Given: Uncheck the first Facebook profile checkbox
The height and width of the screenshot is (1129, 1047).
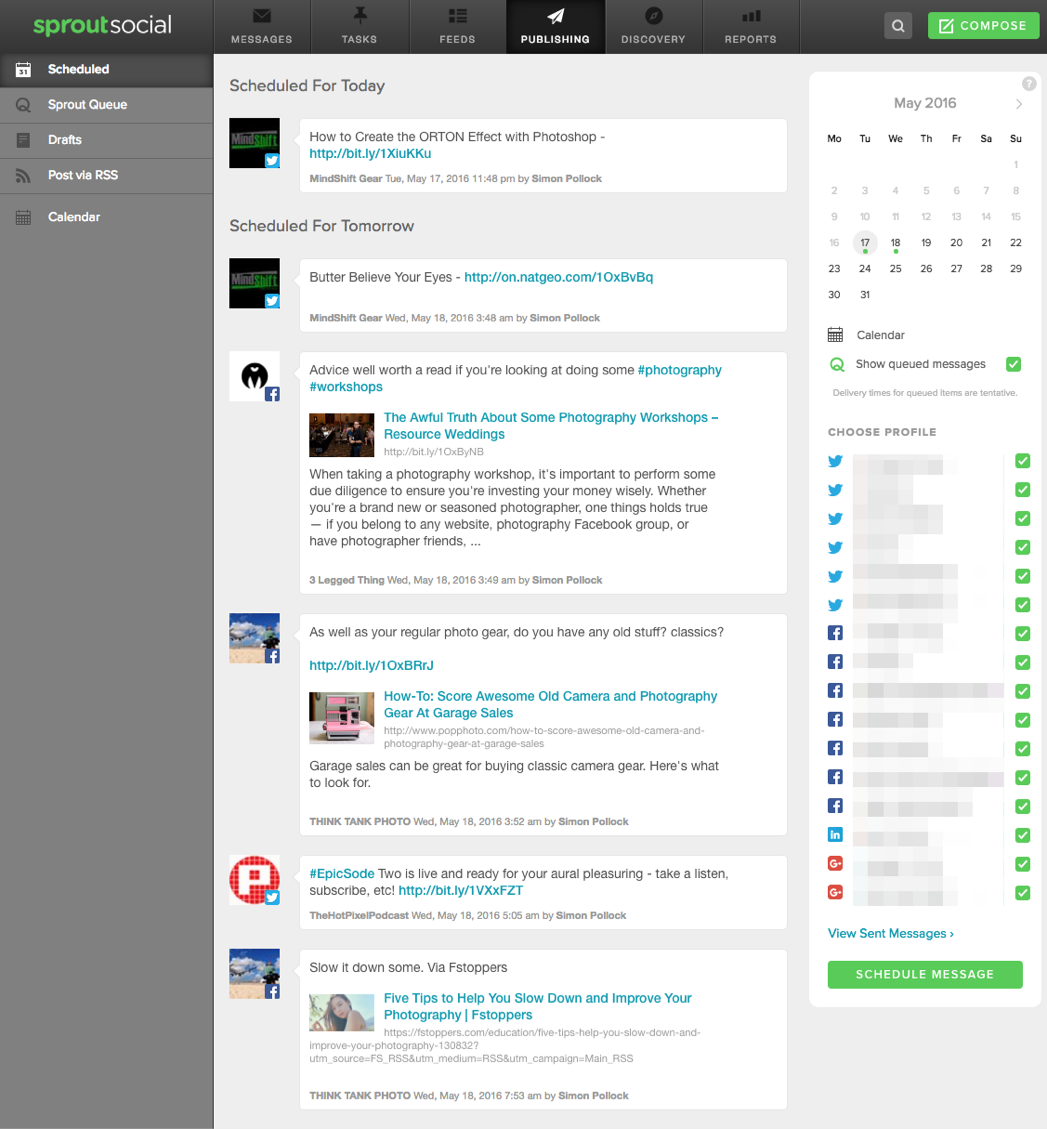Looking at the screenshot, I should 1023,634.
